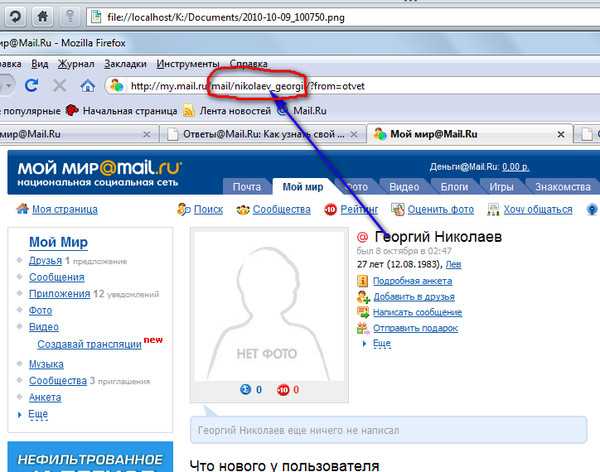The height and width of the screenshot is (472, 600).
Task: Switch to the Игры tab
Action: pyautogui.click(x=501, y=187)
